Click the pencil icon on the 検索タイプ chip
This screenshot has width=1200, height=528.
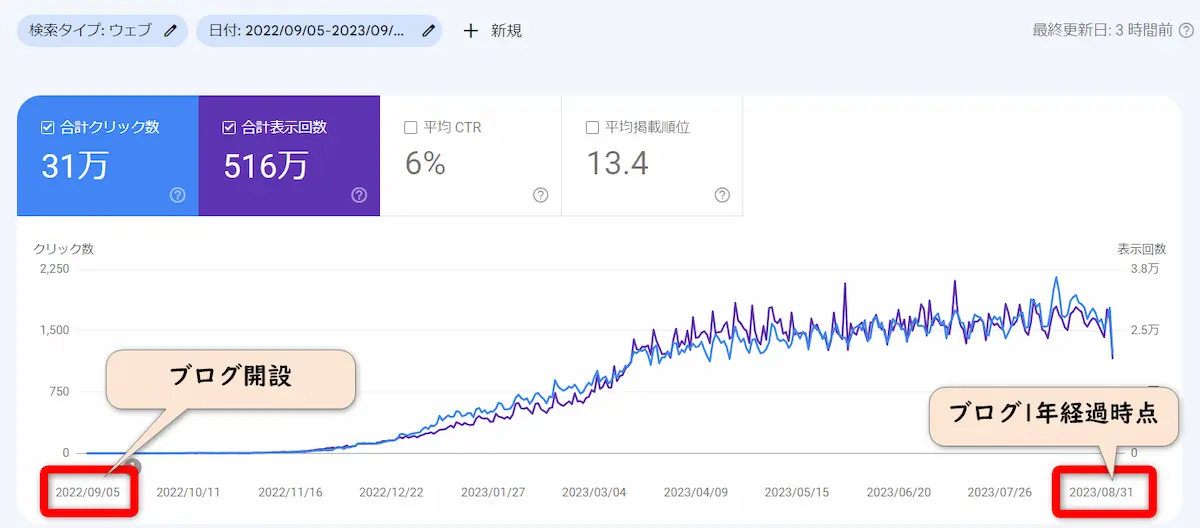pyautogui.click(x=170, y=31)
